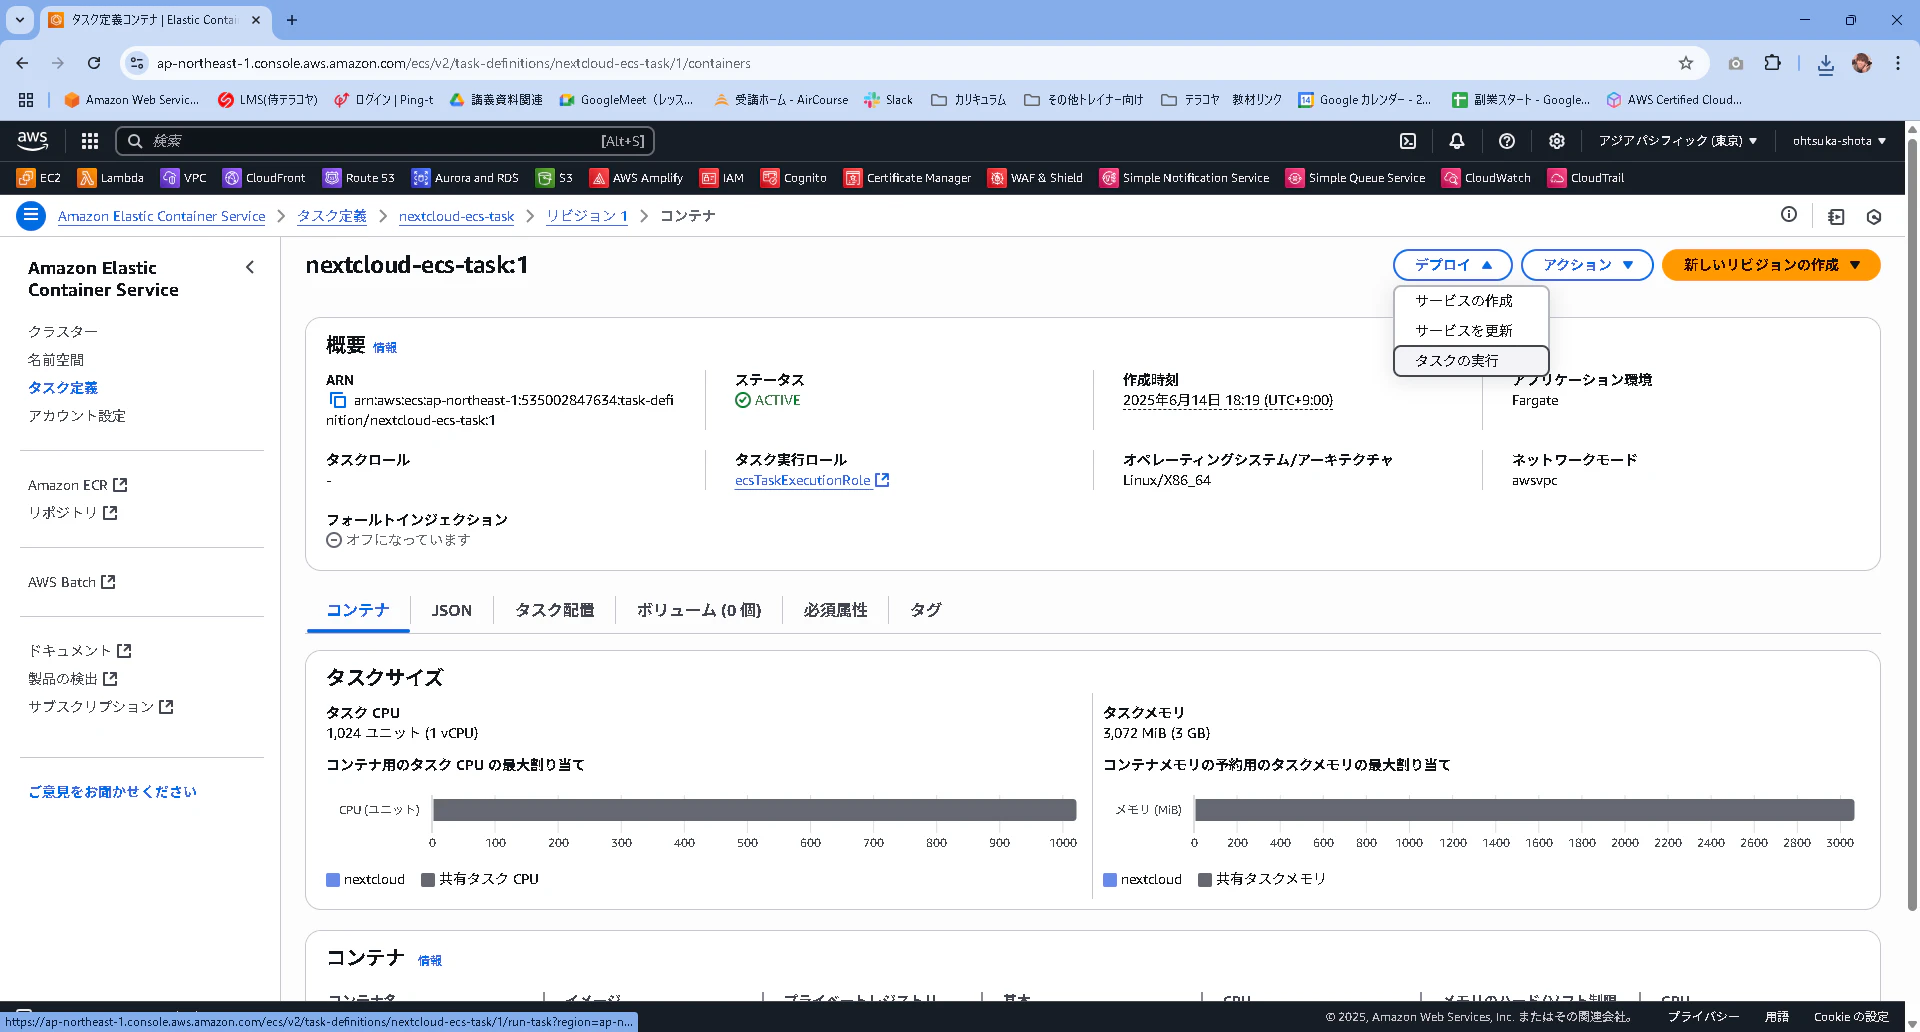Focus the AWS 検索 search field

[x=385, y=141]
